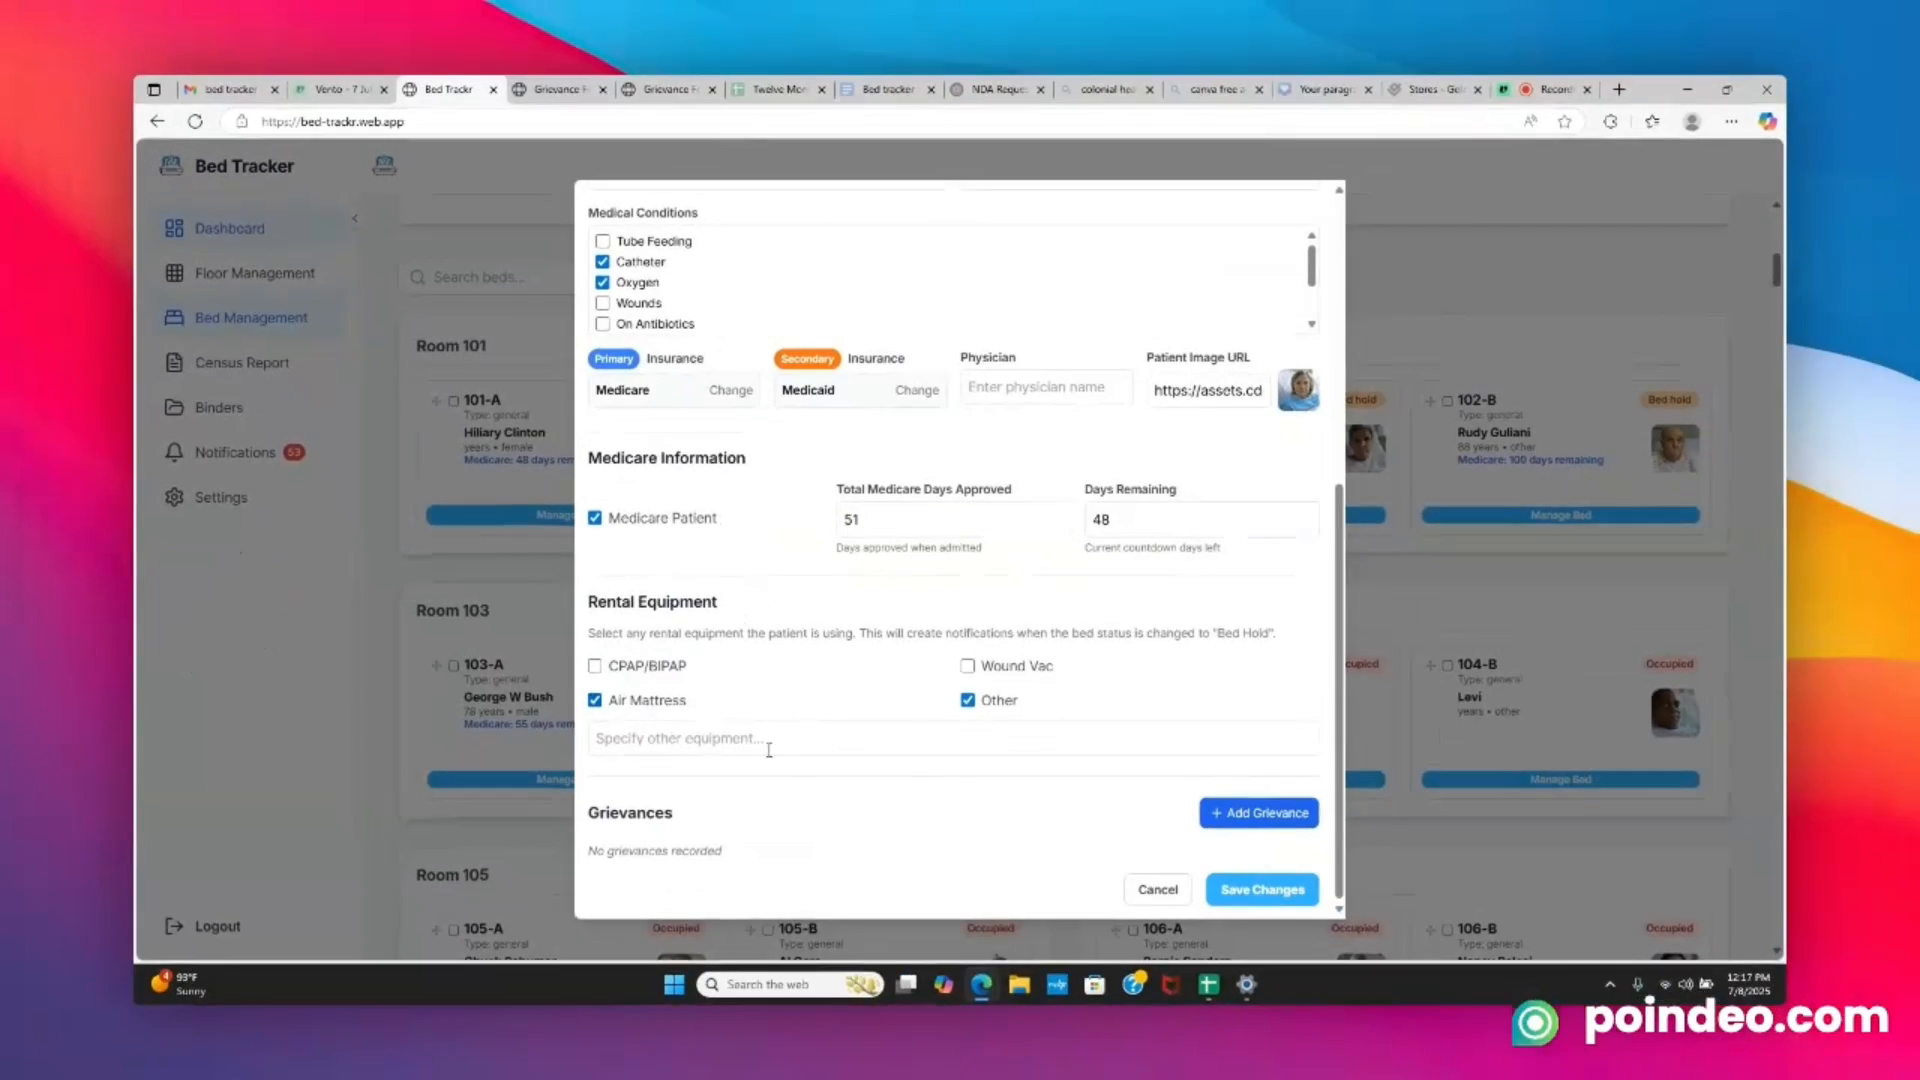The height and width of the screenshot is (1080, 1920).
Task: Open Notifications with the bell icon
Action: click(x=174, y=452)
